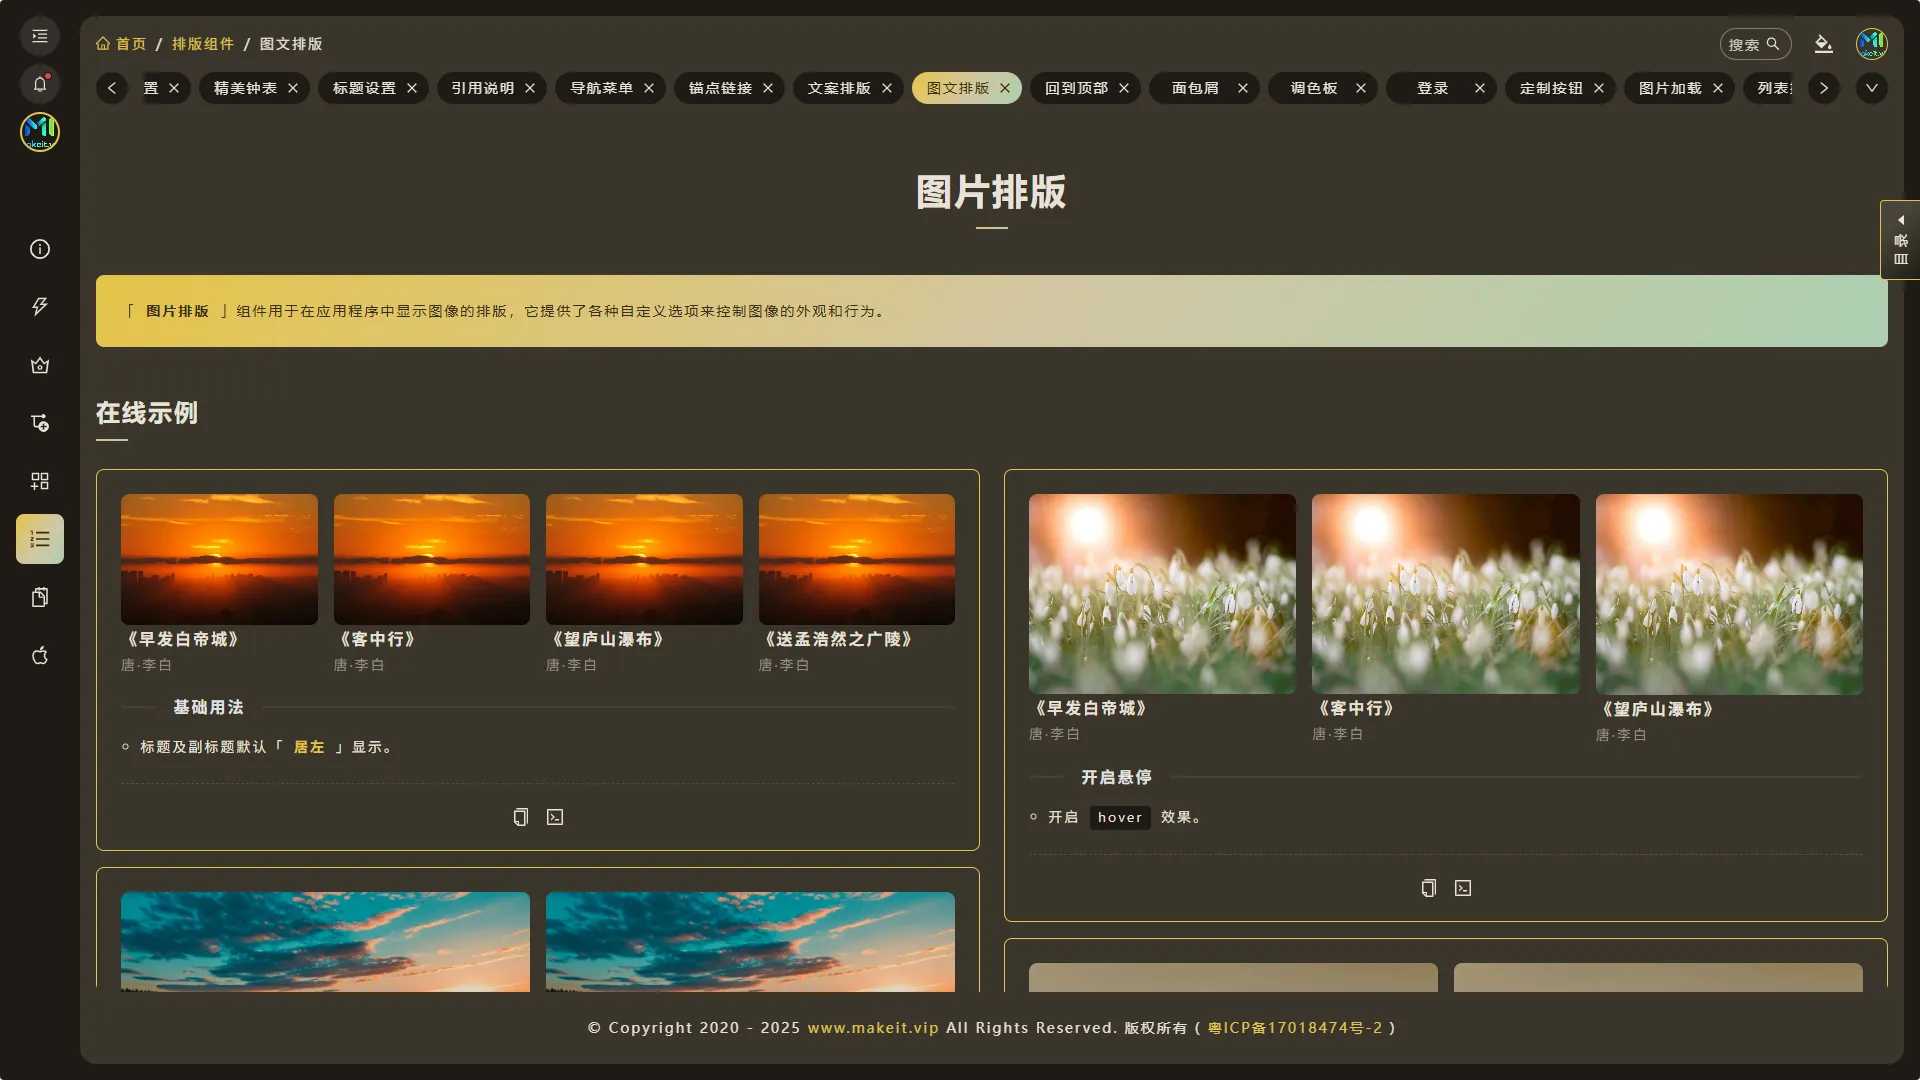Close the 面包屑 tab

[x=1243, y=88]
